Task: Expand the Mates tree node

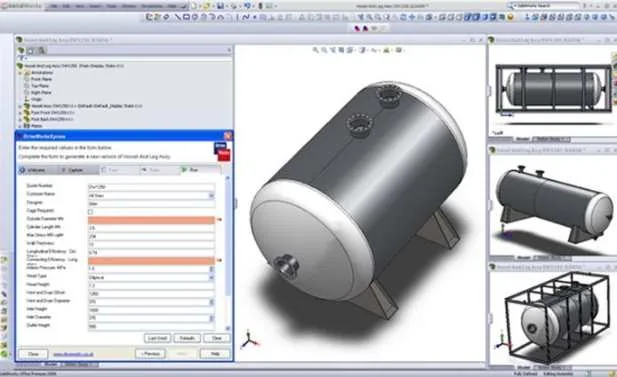Action: [20, 126]
